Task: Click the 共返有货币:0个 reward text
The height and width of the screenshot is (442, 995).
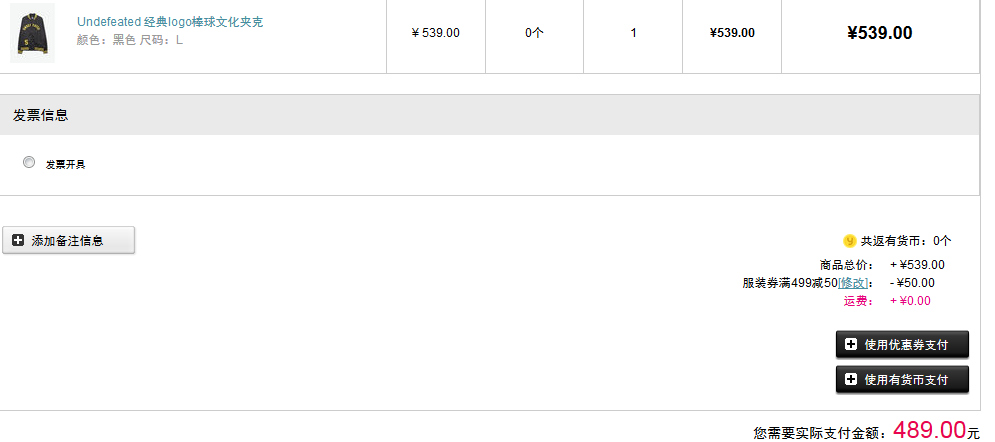Action: (906, 241)
